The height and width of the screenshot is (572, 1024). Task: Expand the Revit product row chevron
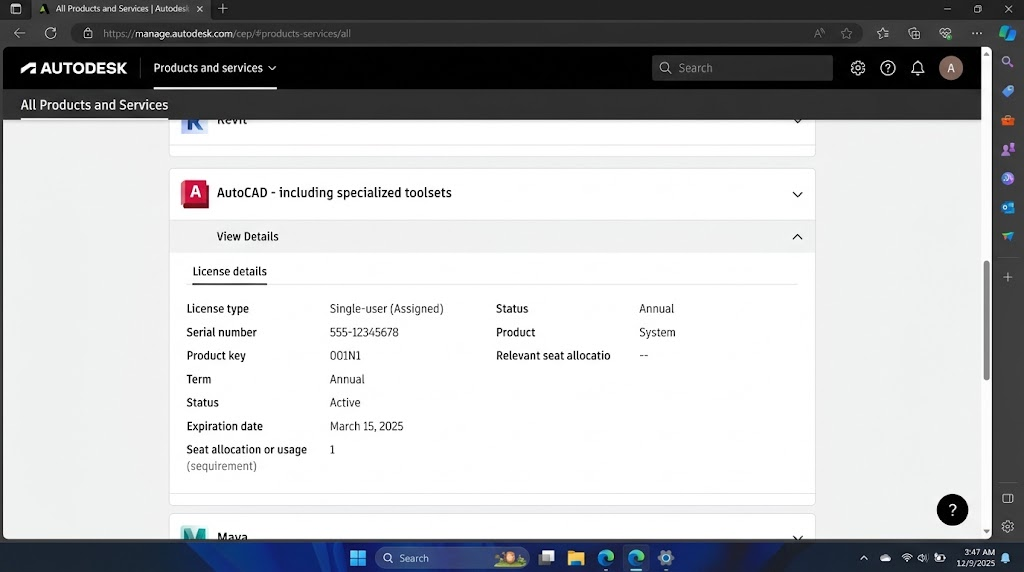(x=797, y=121)
